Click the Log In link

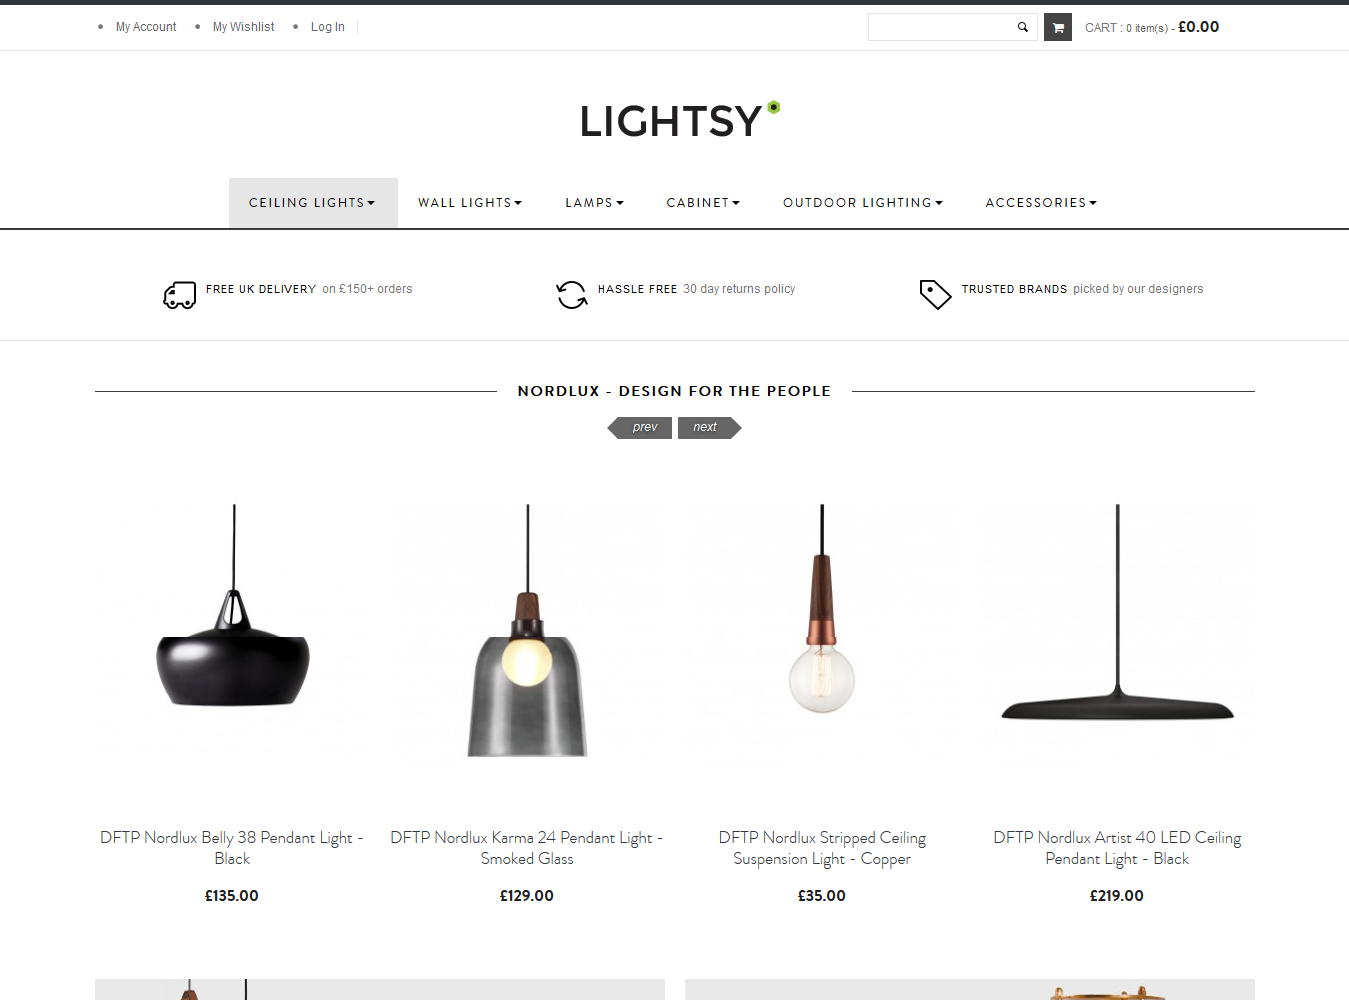click(328, 27)
